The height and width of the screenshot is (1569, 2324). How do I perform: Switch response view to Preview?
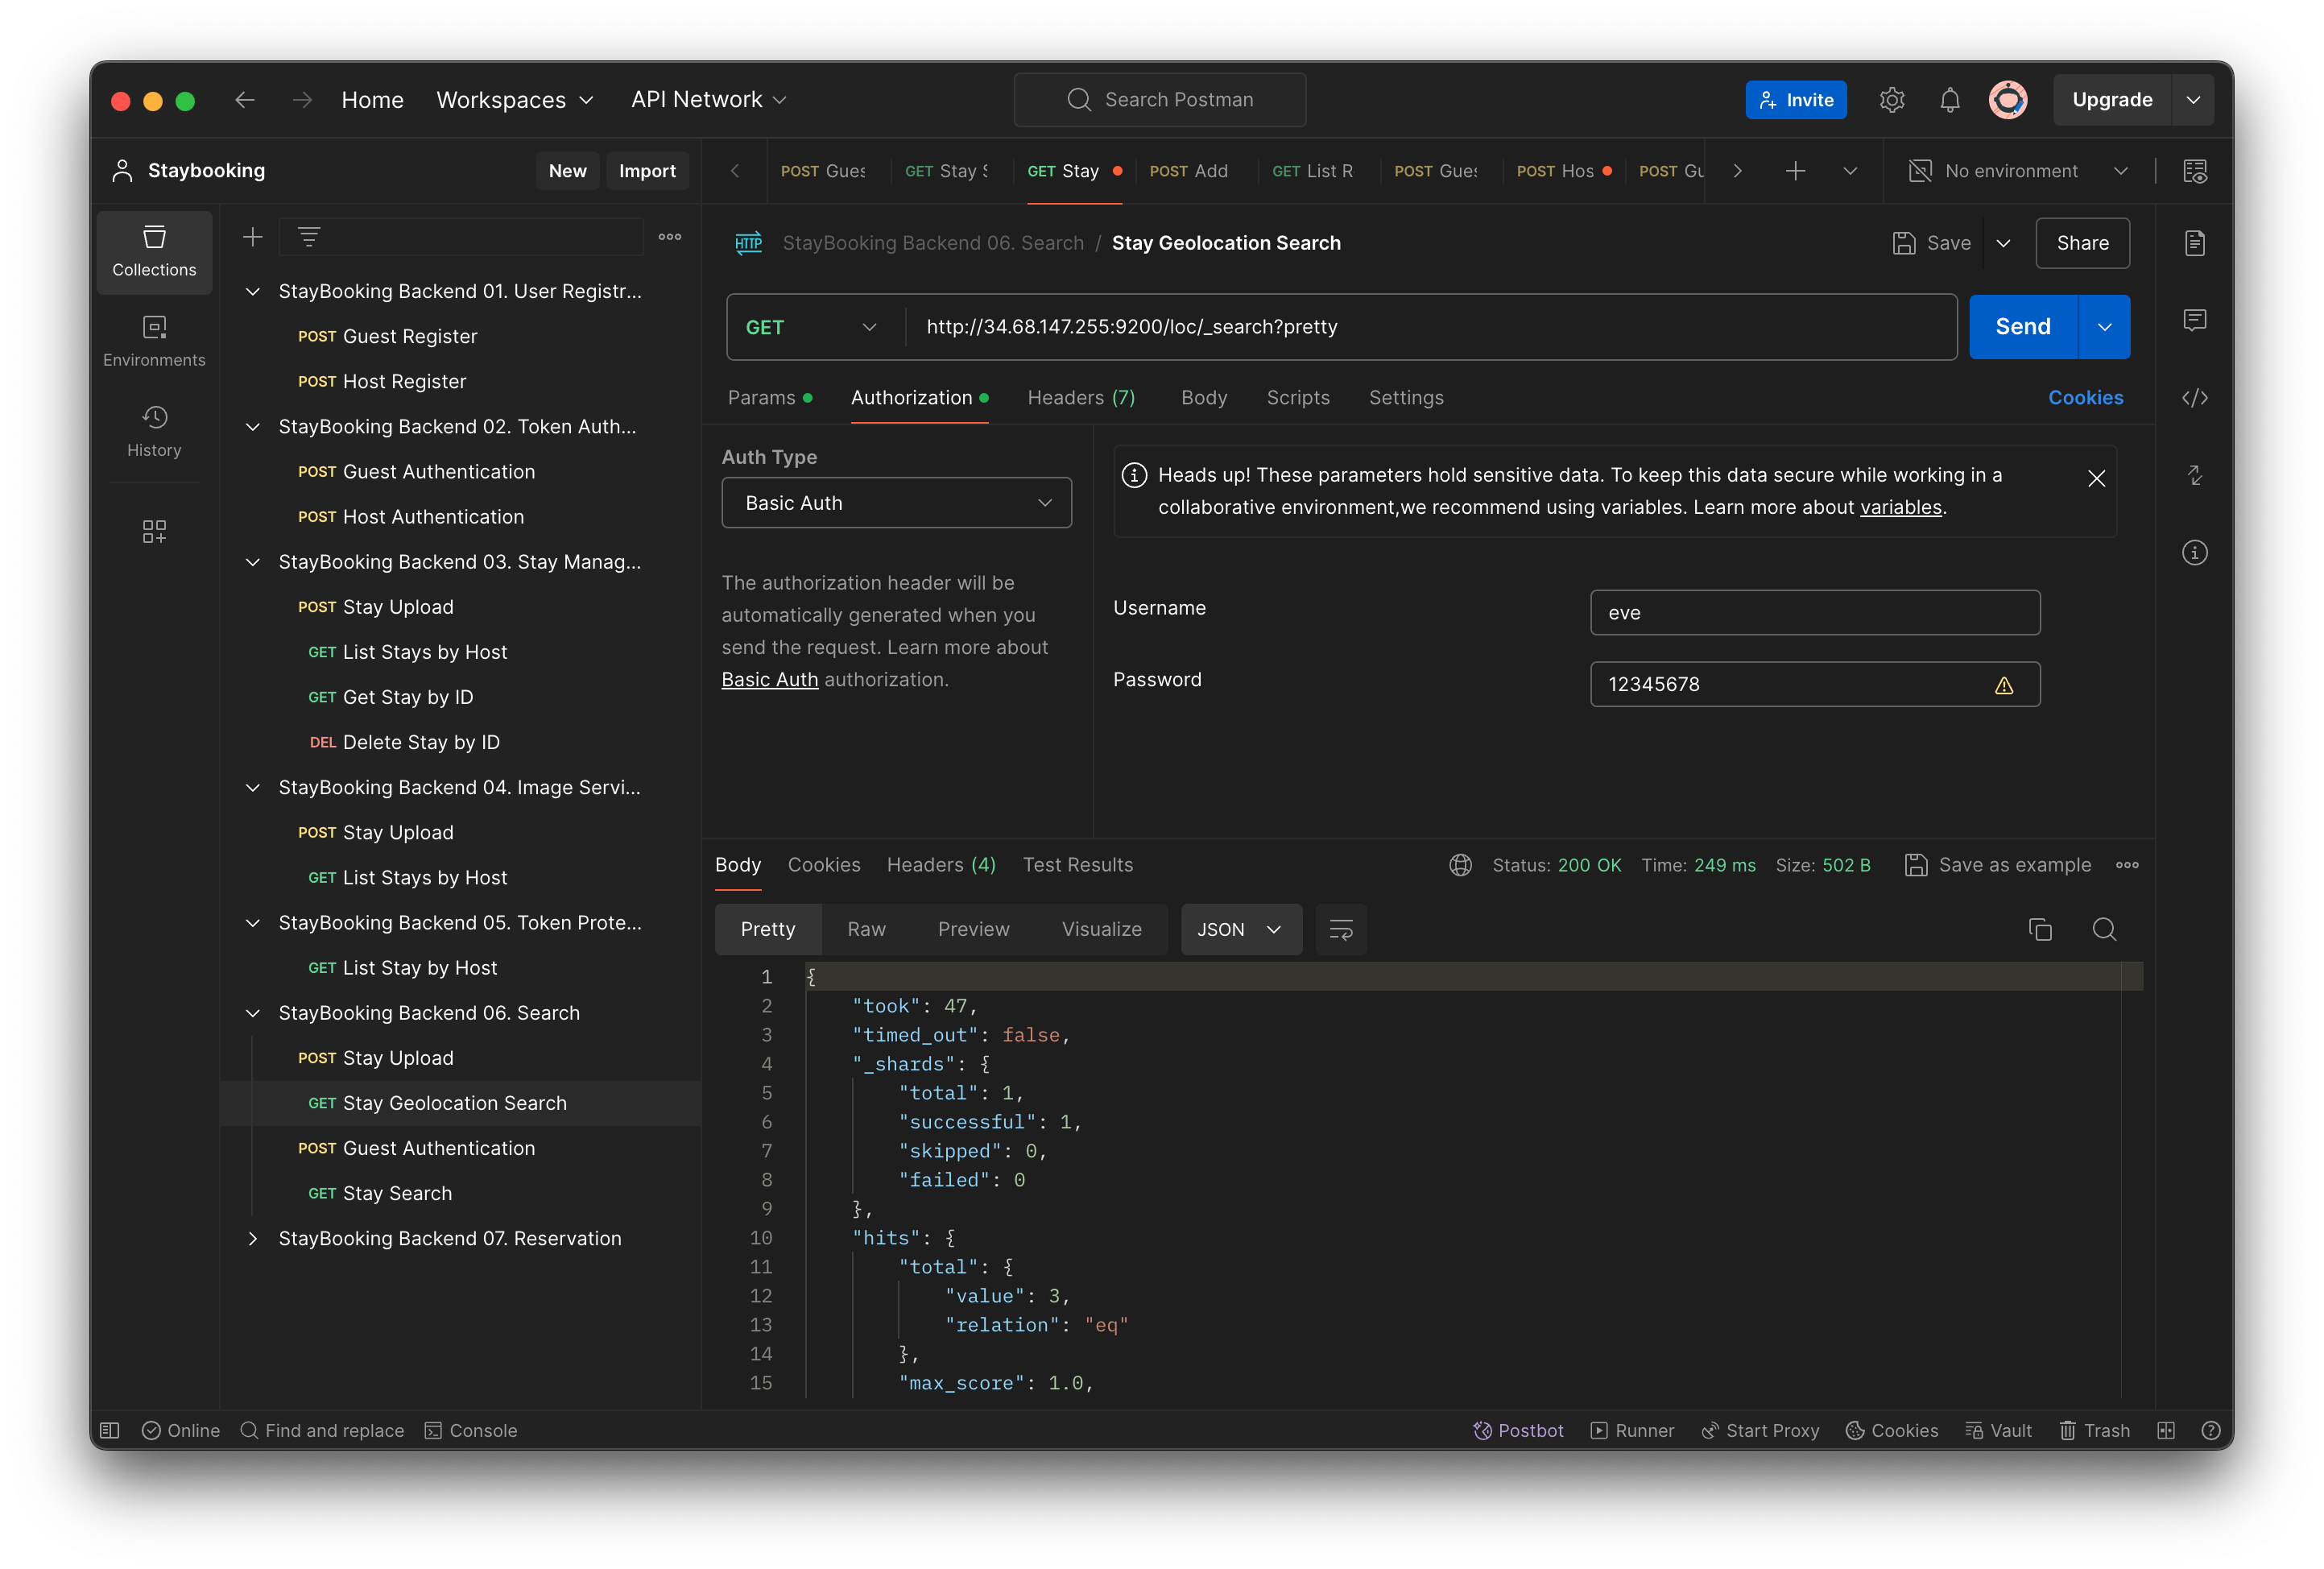(973, 929)
